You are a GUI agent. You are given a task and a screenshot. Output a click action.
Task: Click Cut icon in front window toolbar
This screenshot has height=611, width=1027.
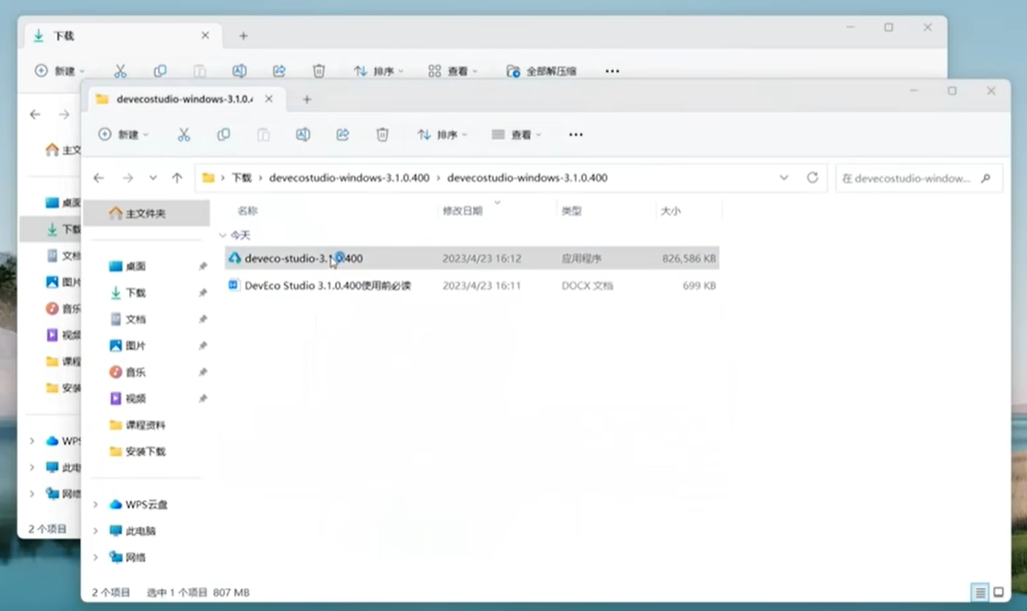click(183, 134)
